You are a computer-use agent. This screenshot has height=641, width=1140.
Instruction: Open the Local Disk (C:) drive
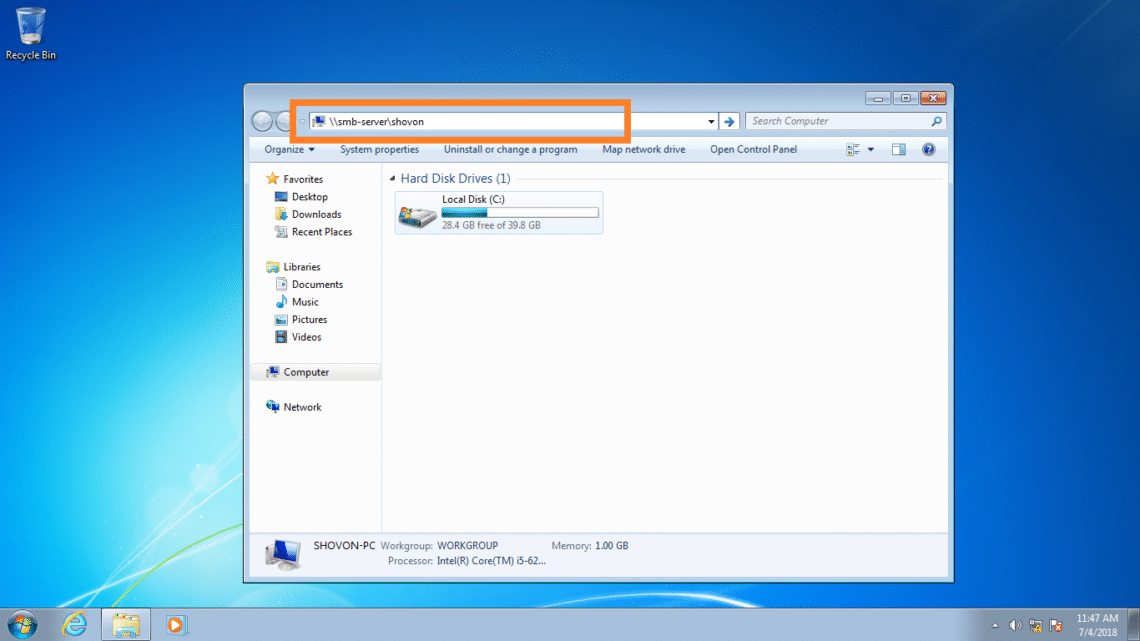(498, 212)
